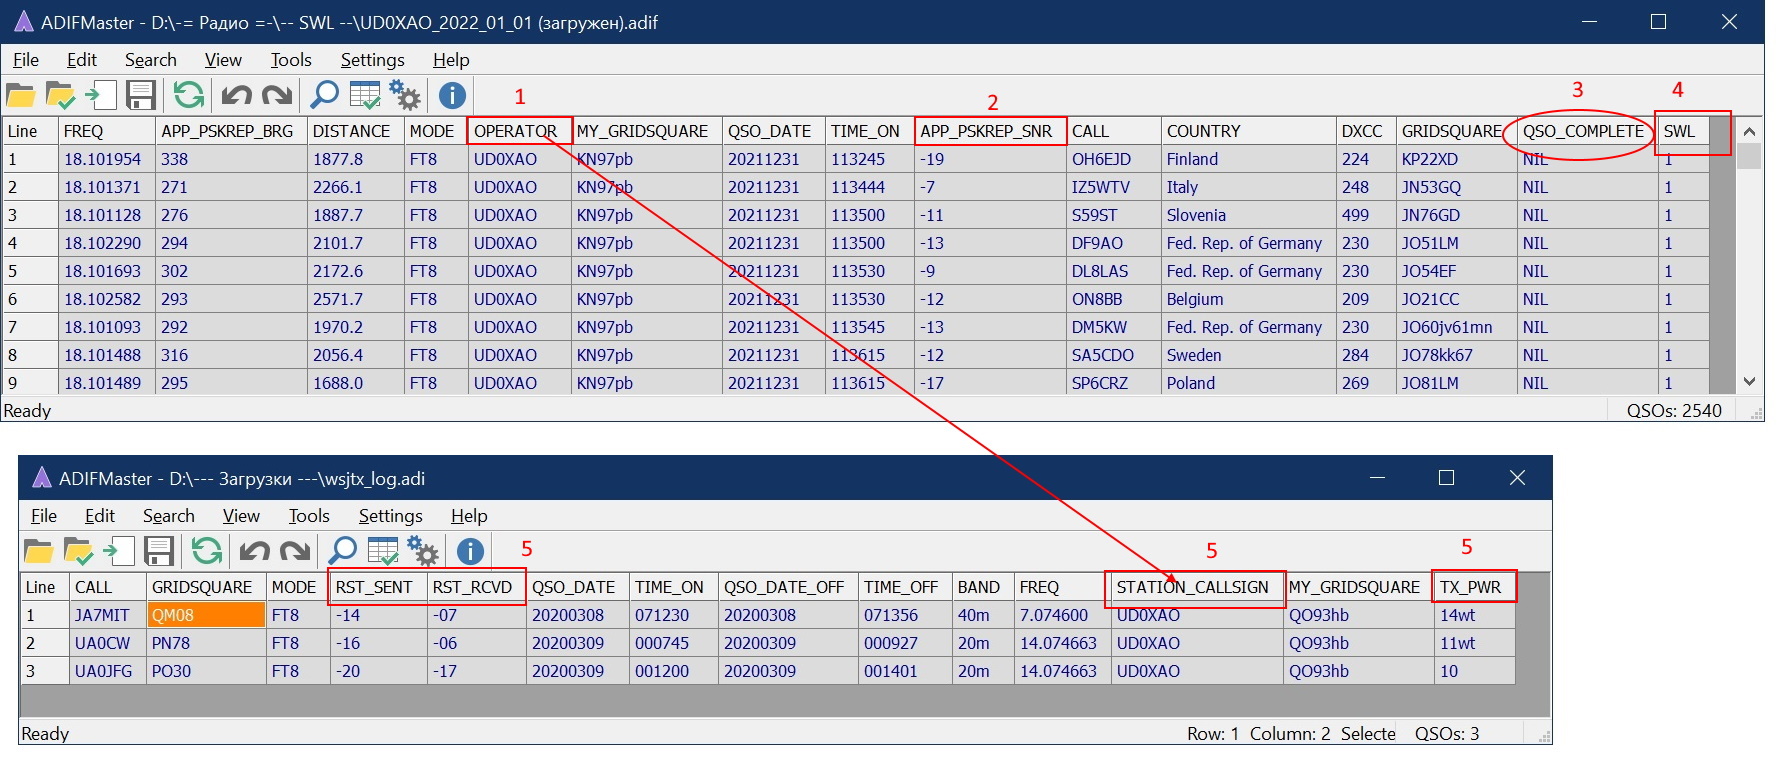Image resolution: width=1788 pixels, height=770 pixels.
Task: Open the gears settings icon in the wsjtx_log window
Action: (x=423, y=551)
